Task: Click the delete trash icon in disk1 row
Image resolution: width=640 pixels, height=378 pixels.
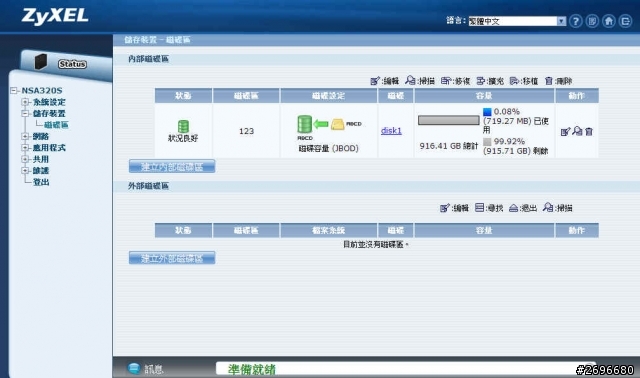Action: (x=589, y=131)
